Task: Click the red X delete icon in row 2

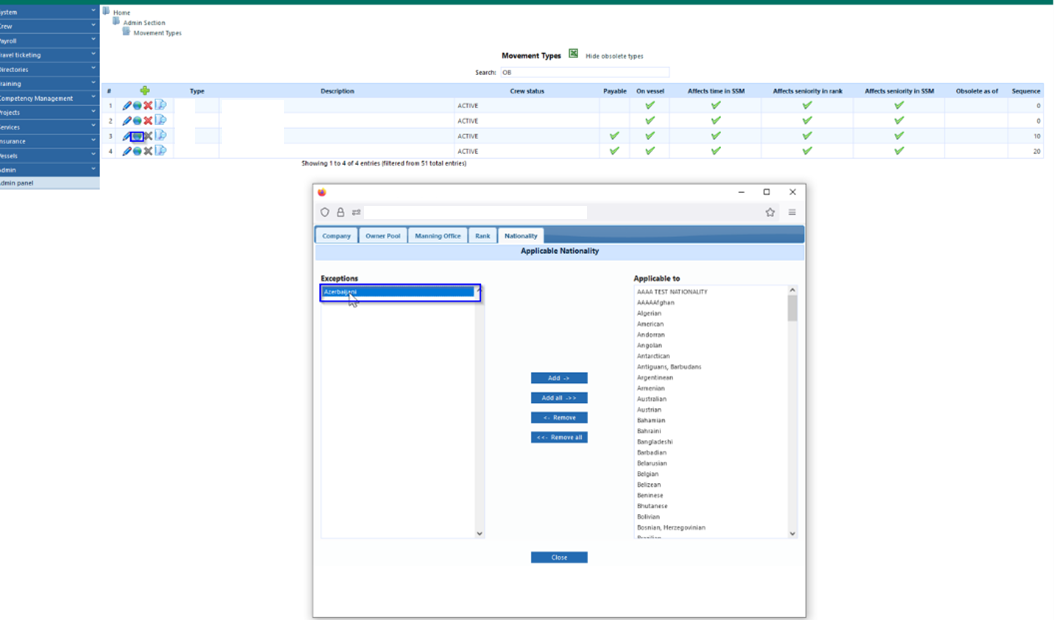Action: click(x=148, y=121)
